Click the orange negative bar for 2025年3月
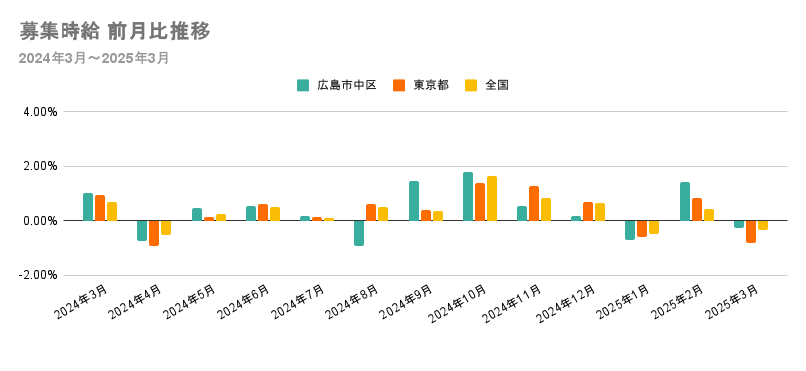 (751, 232)
